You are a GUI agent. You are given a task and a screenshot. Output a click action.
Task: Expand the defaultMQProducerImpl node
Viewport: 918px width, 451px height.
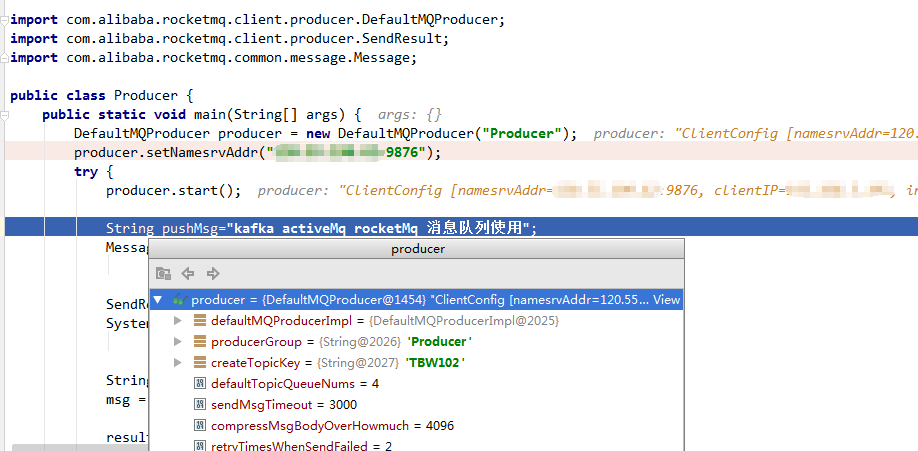pyautogui.click(x=178, y=321)
